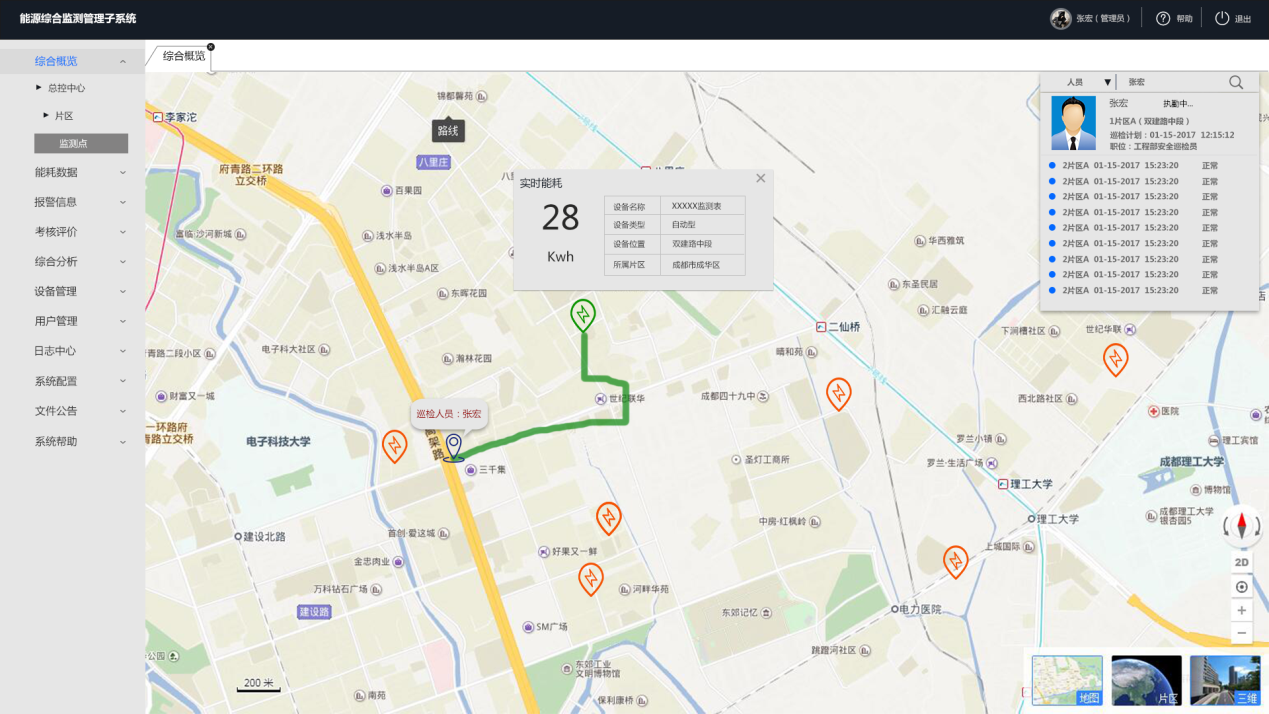Expand the 报警信息 sidebar menu

[x=80, y=202]
